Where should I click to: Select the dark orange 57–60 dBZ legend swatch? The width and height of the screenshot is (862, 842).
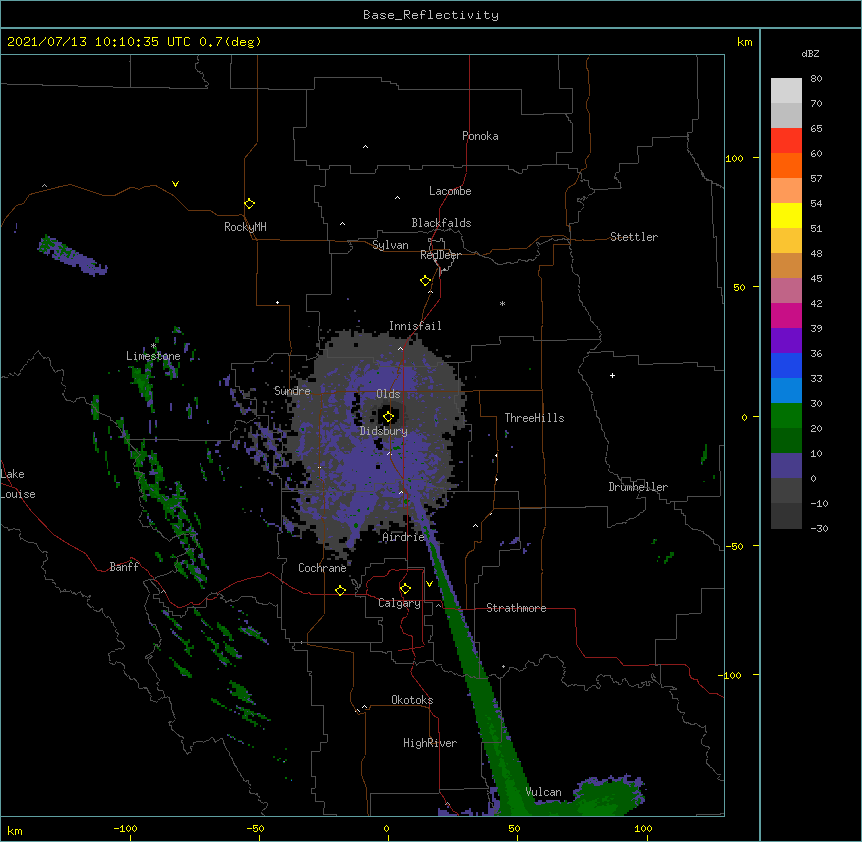786,165
